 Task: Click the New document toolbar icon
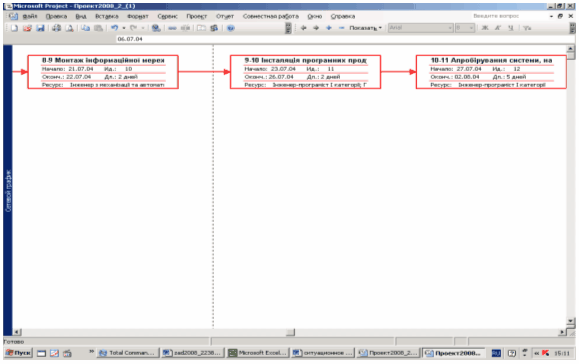(14, 28)
